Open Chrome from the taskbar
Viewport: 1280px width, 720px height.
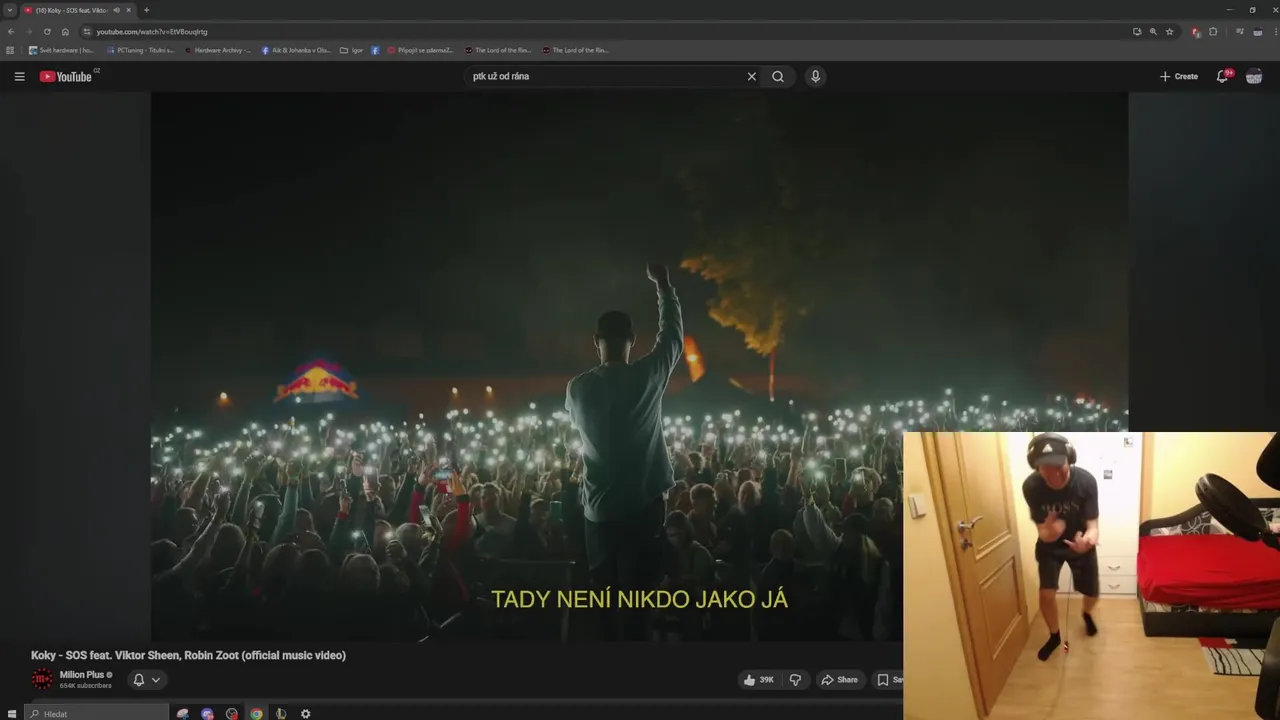(x=256, y=713)
